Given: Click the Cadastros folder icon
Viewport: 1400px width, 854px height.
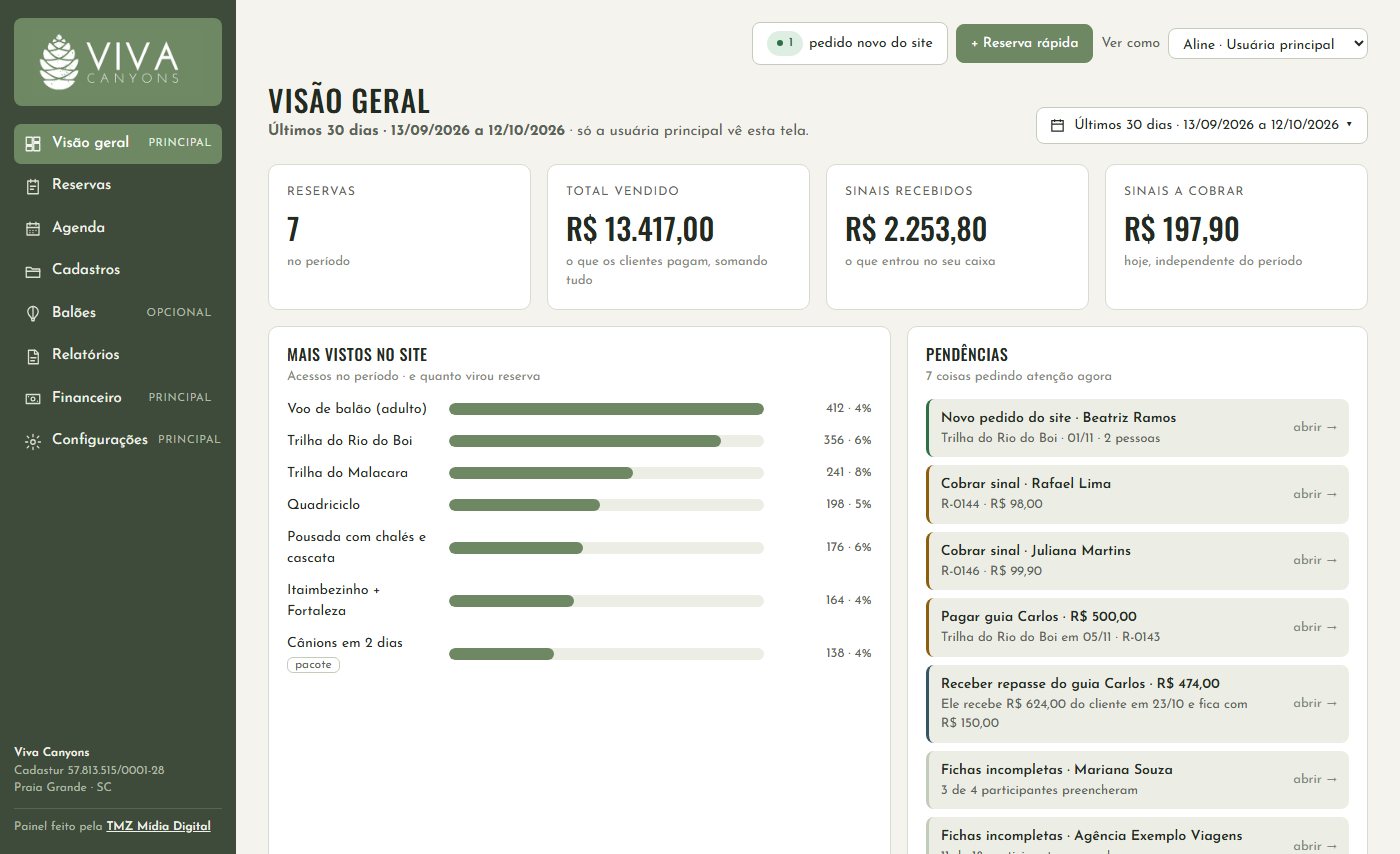Looking at the screenshot, I should coord(33,271).
